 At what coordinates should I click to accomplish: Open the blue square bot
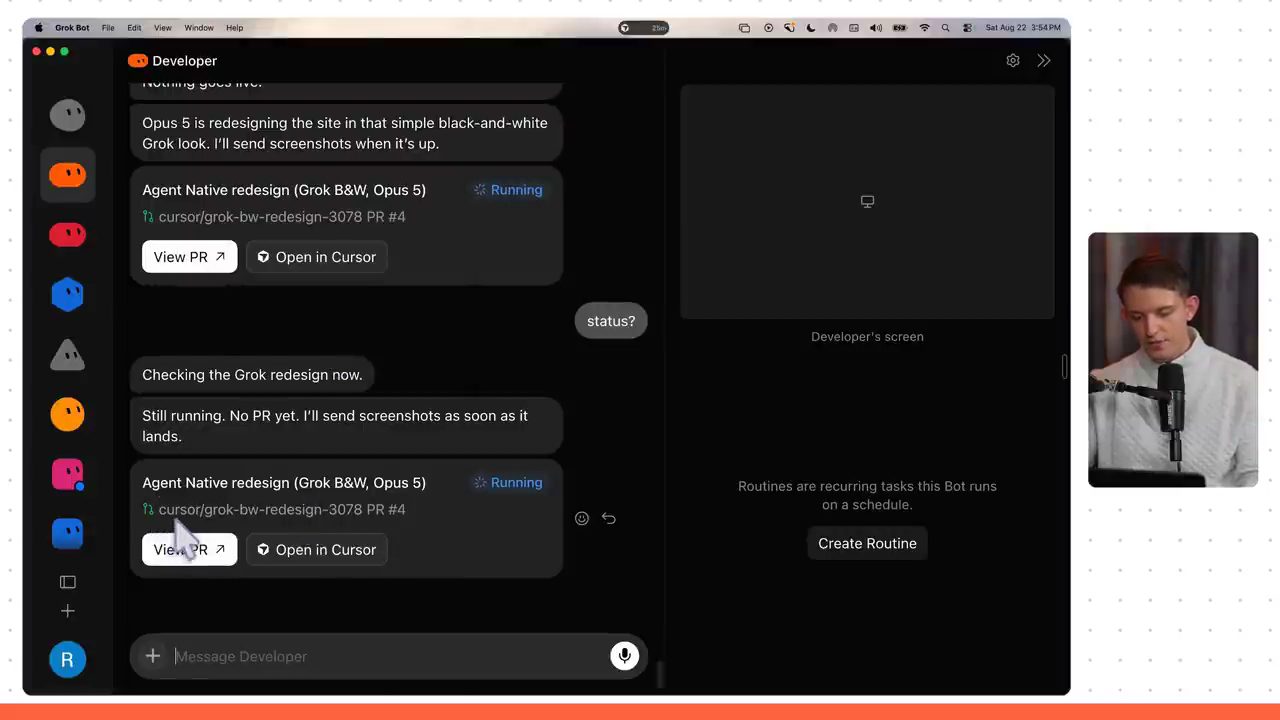[x=68, y=534]
